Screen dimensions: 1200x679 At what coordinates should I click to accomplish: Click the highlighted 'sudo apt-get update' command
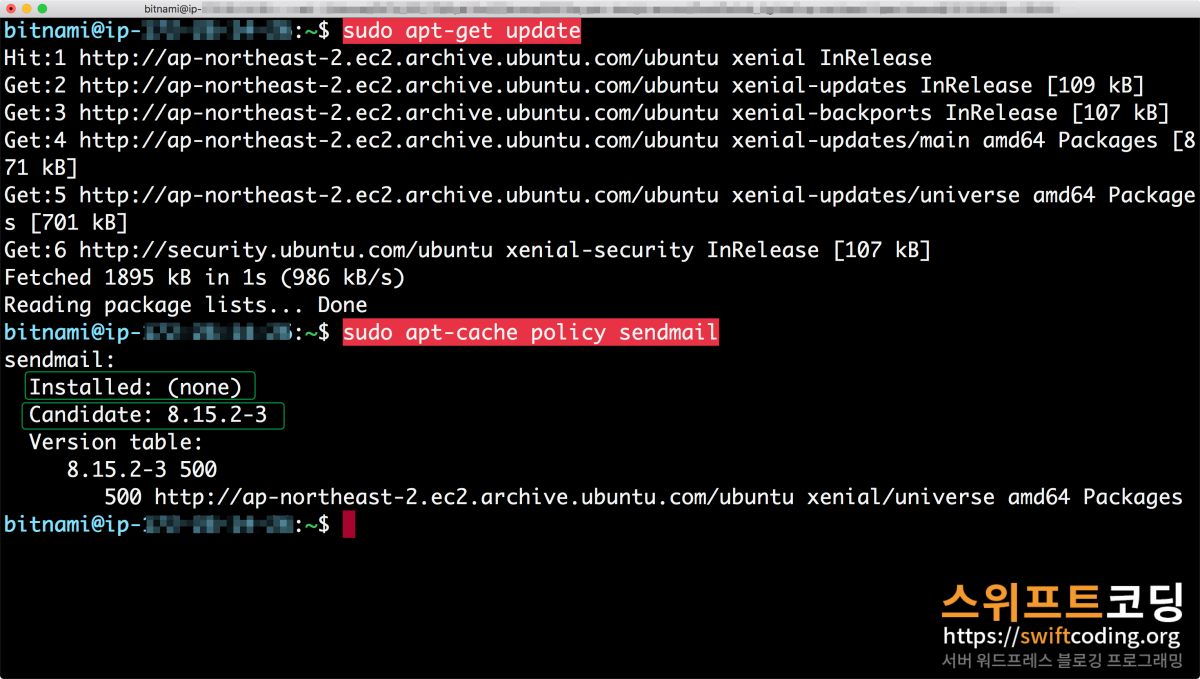point(461,31)
